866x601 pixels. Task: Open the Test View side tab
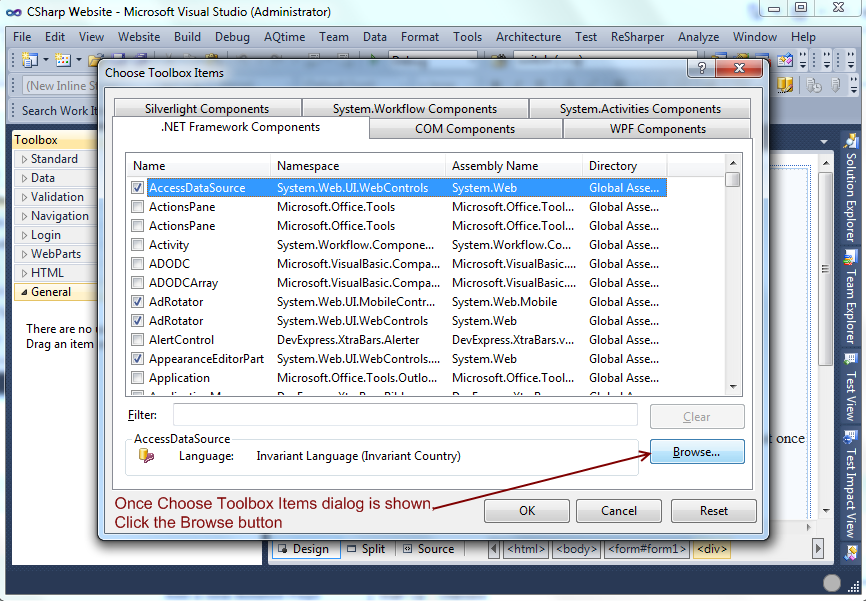(851, 390)
